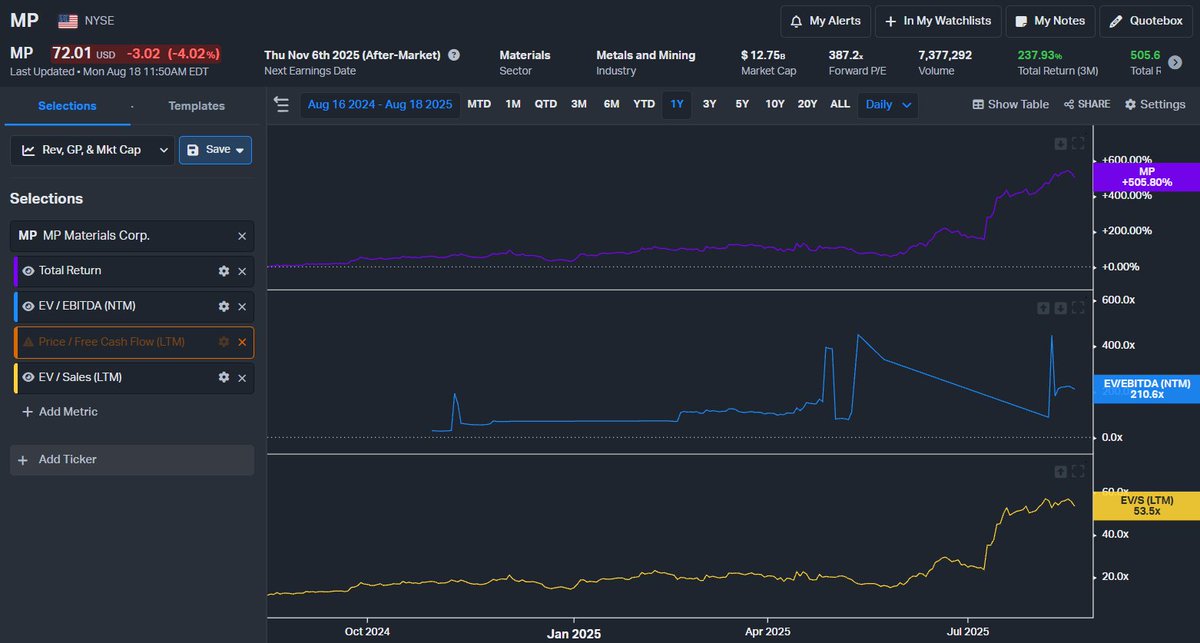Select the 5Y time range
This screenshot has width=1200, height=643.
pos(742,104)
